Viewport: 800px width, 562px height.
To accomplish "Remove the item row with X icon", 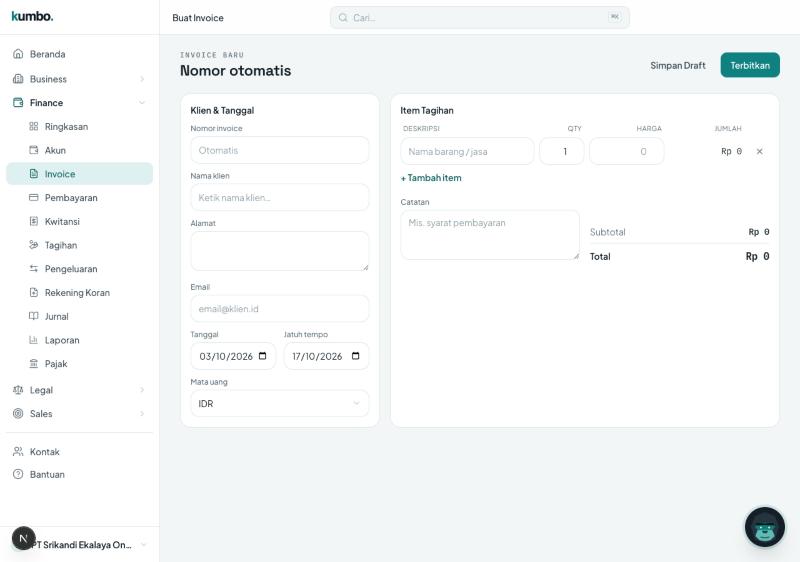I will pyautogui.click(x=759, y=151).
